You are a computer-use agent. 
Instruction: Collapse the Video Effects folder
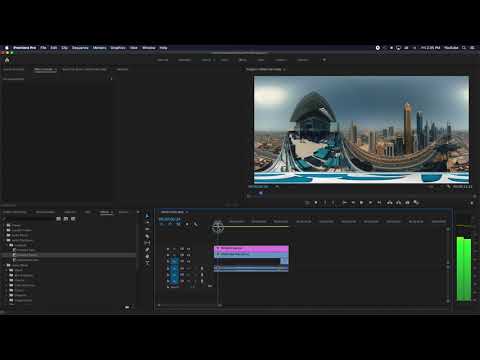pyautogui.click(x=4, y=265)
